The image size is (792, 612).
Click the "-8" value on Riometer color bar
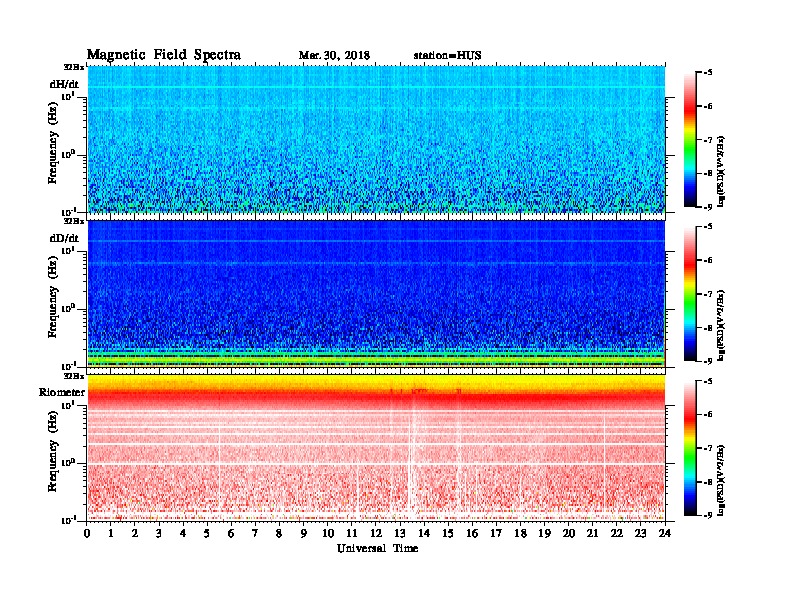[708, 481]
